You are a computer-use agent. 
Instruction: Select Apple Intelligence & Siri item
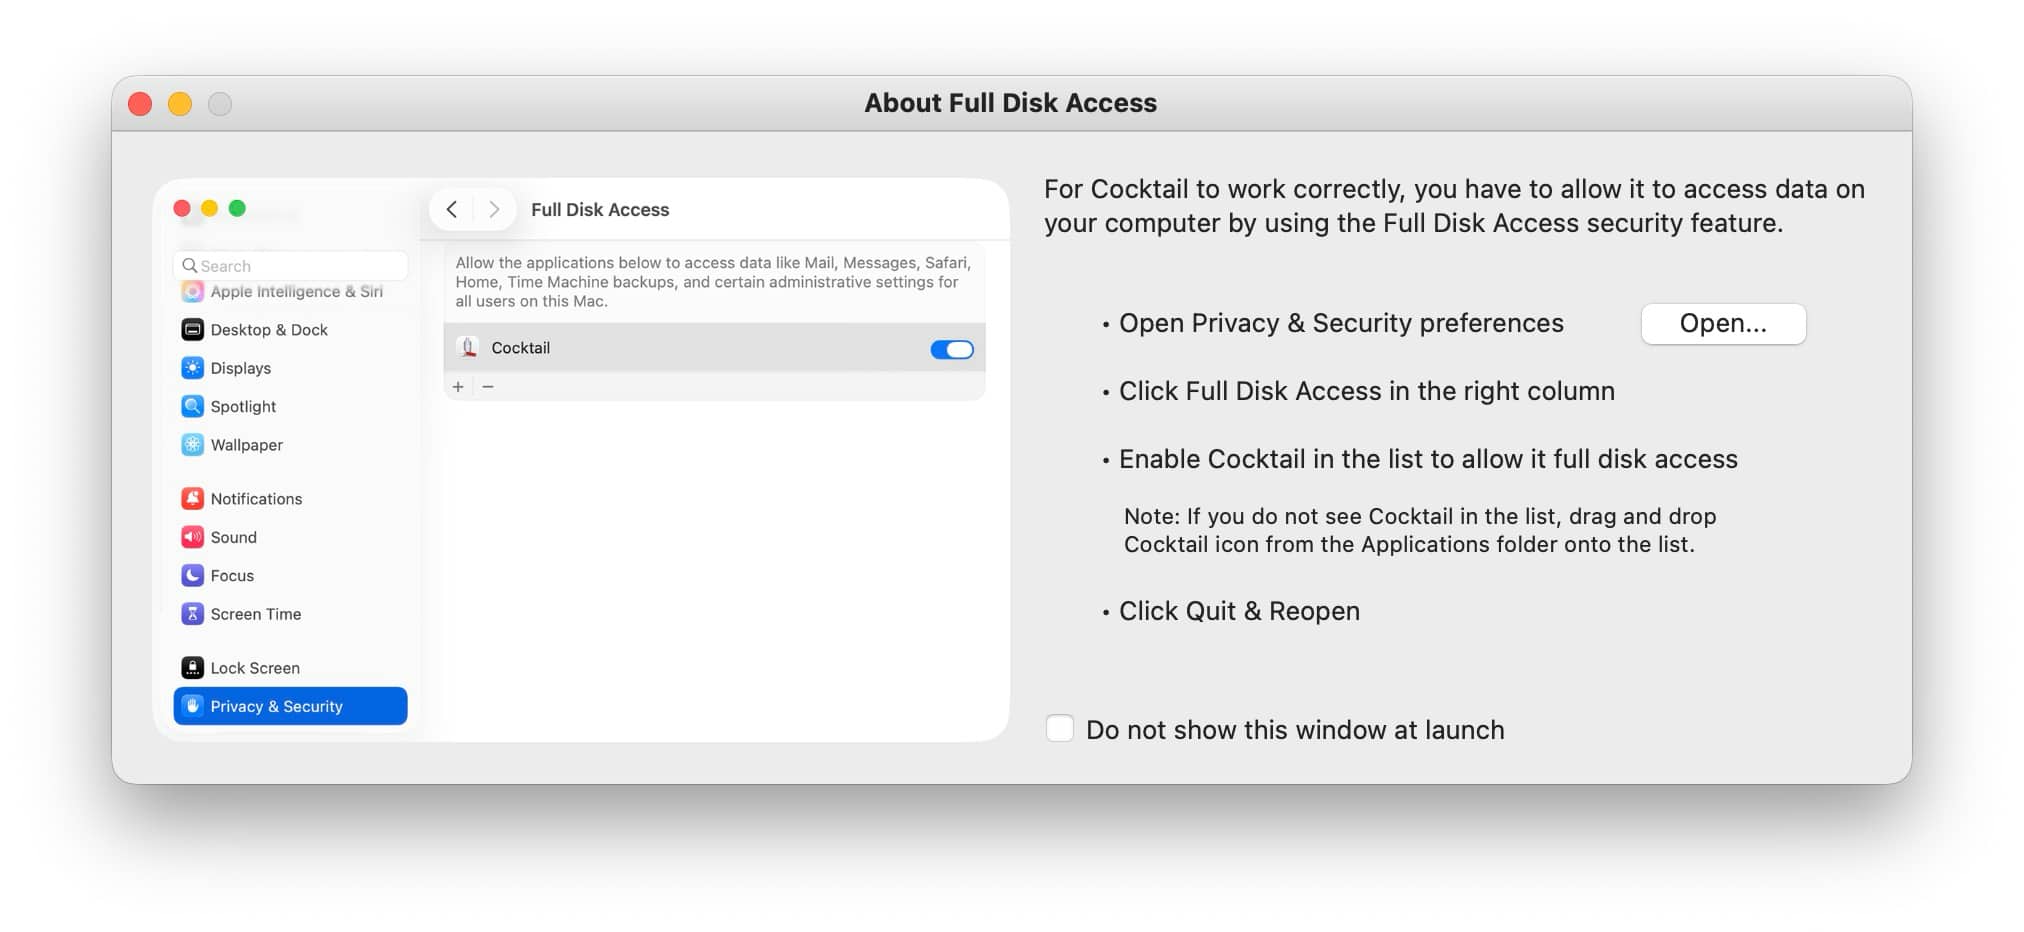(295, 292)
